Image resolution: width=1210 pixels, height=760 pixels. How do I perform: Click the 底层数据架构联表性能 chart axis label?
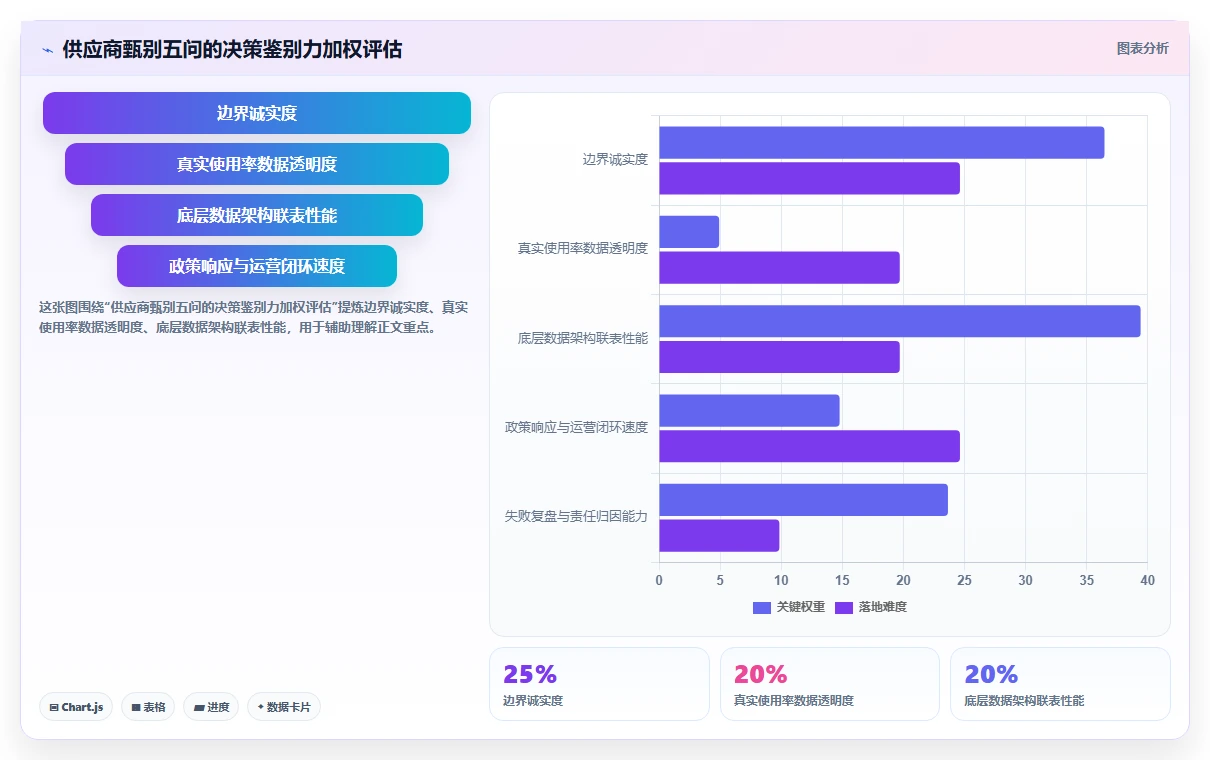[582, 338]
